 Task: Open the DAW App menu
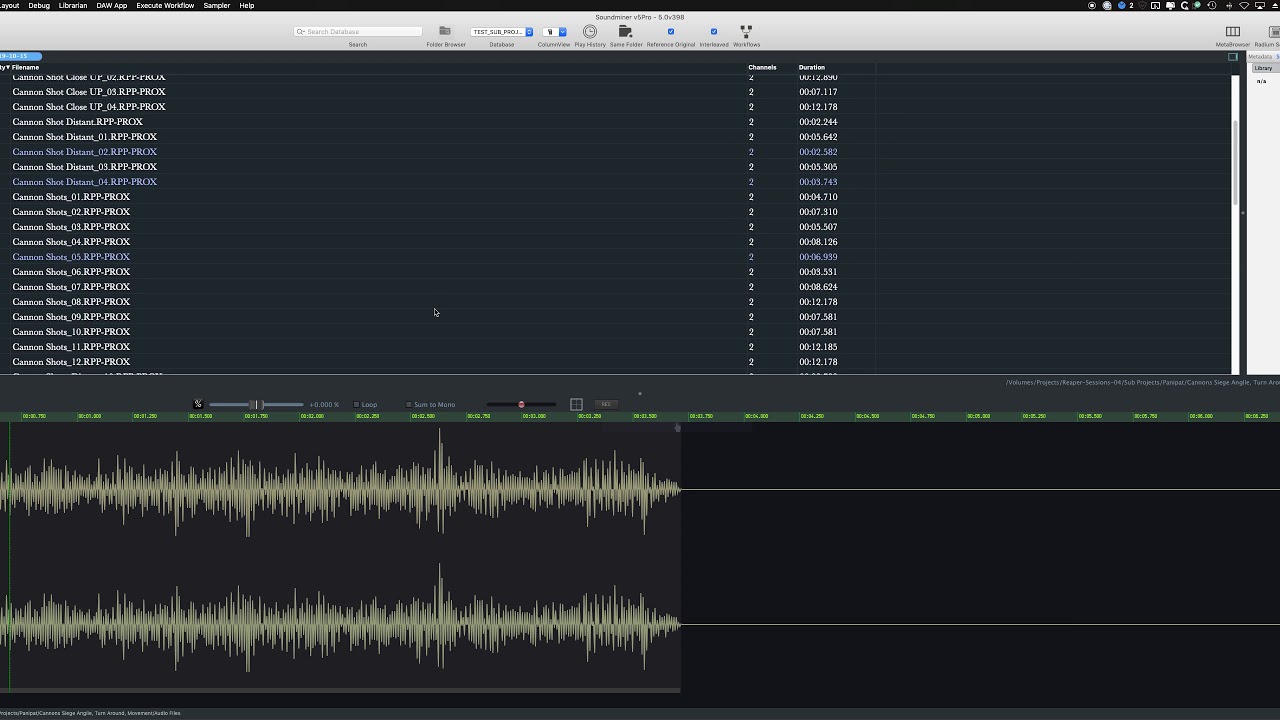click(112, 5)
